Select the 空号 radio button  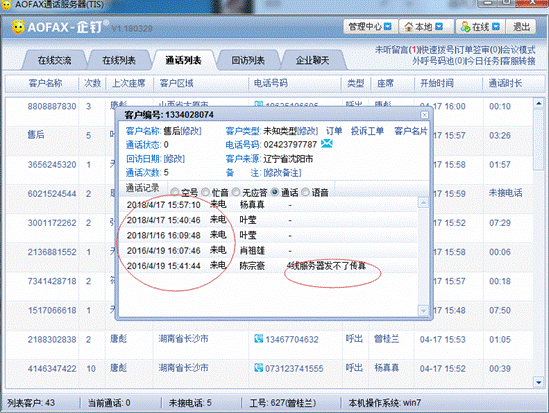point(175,192)
